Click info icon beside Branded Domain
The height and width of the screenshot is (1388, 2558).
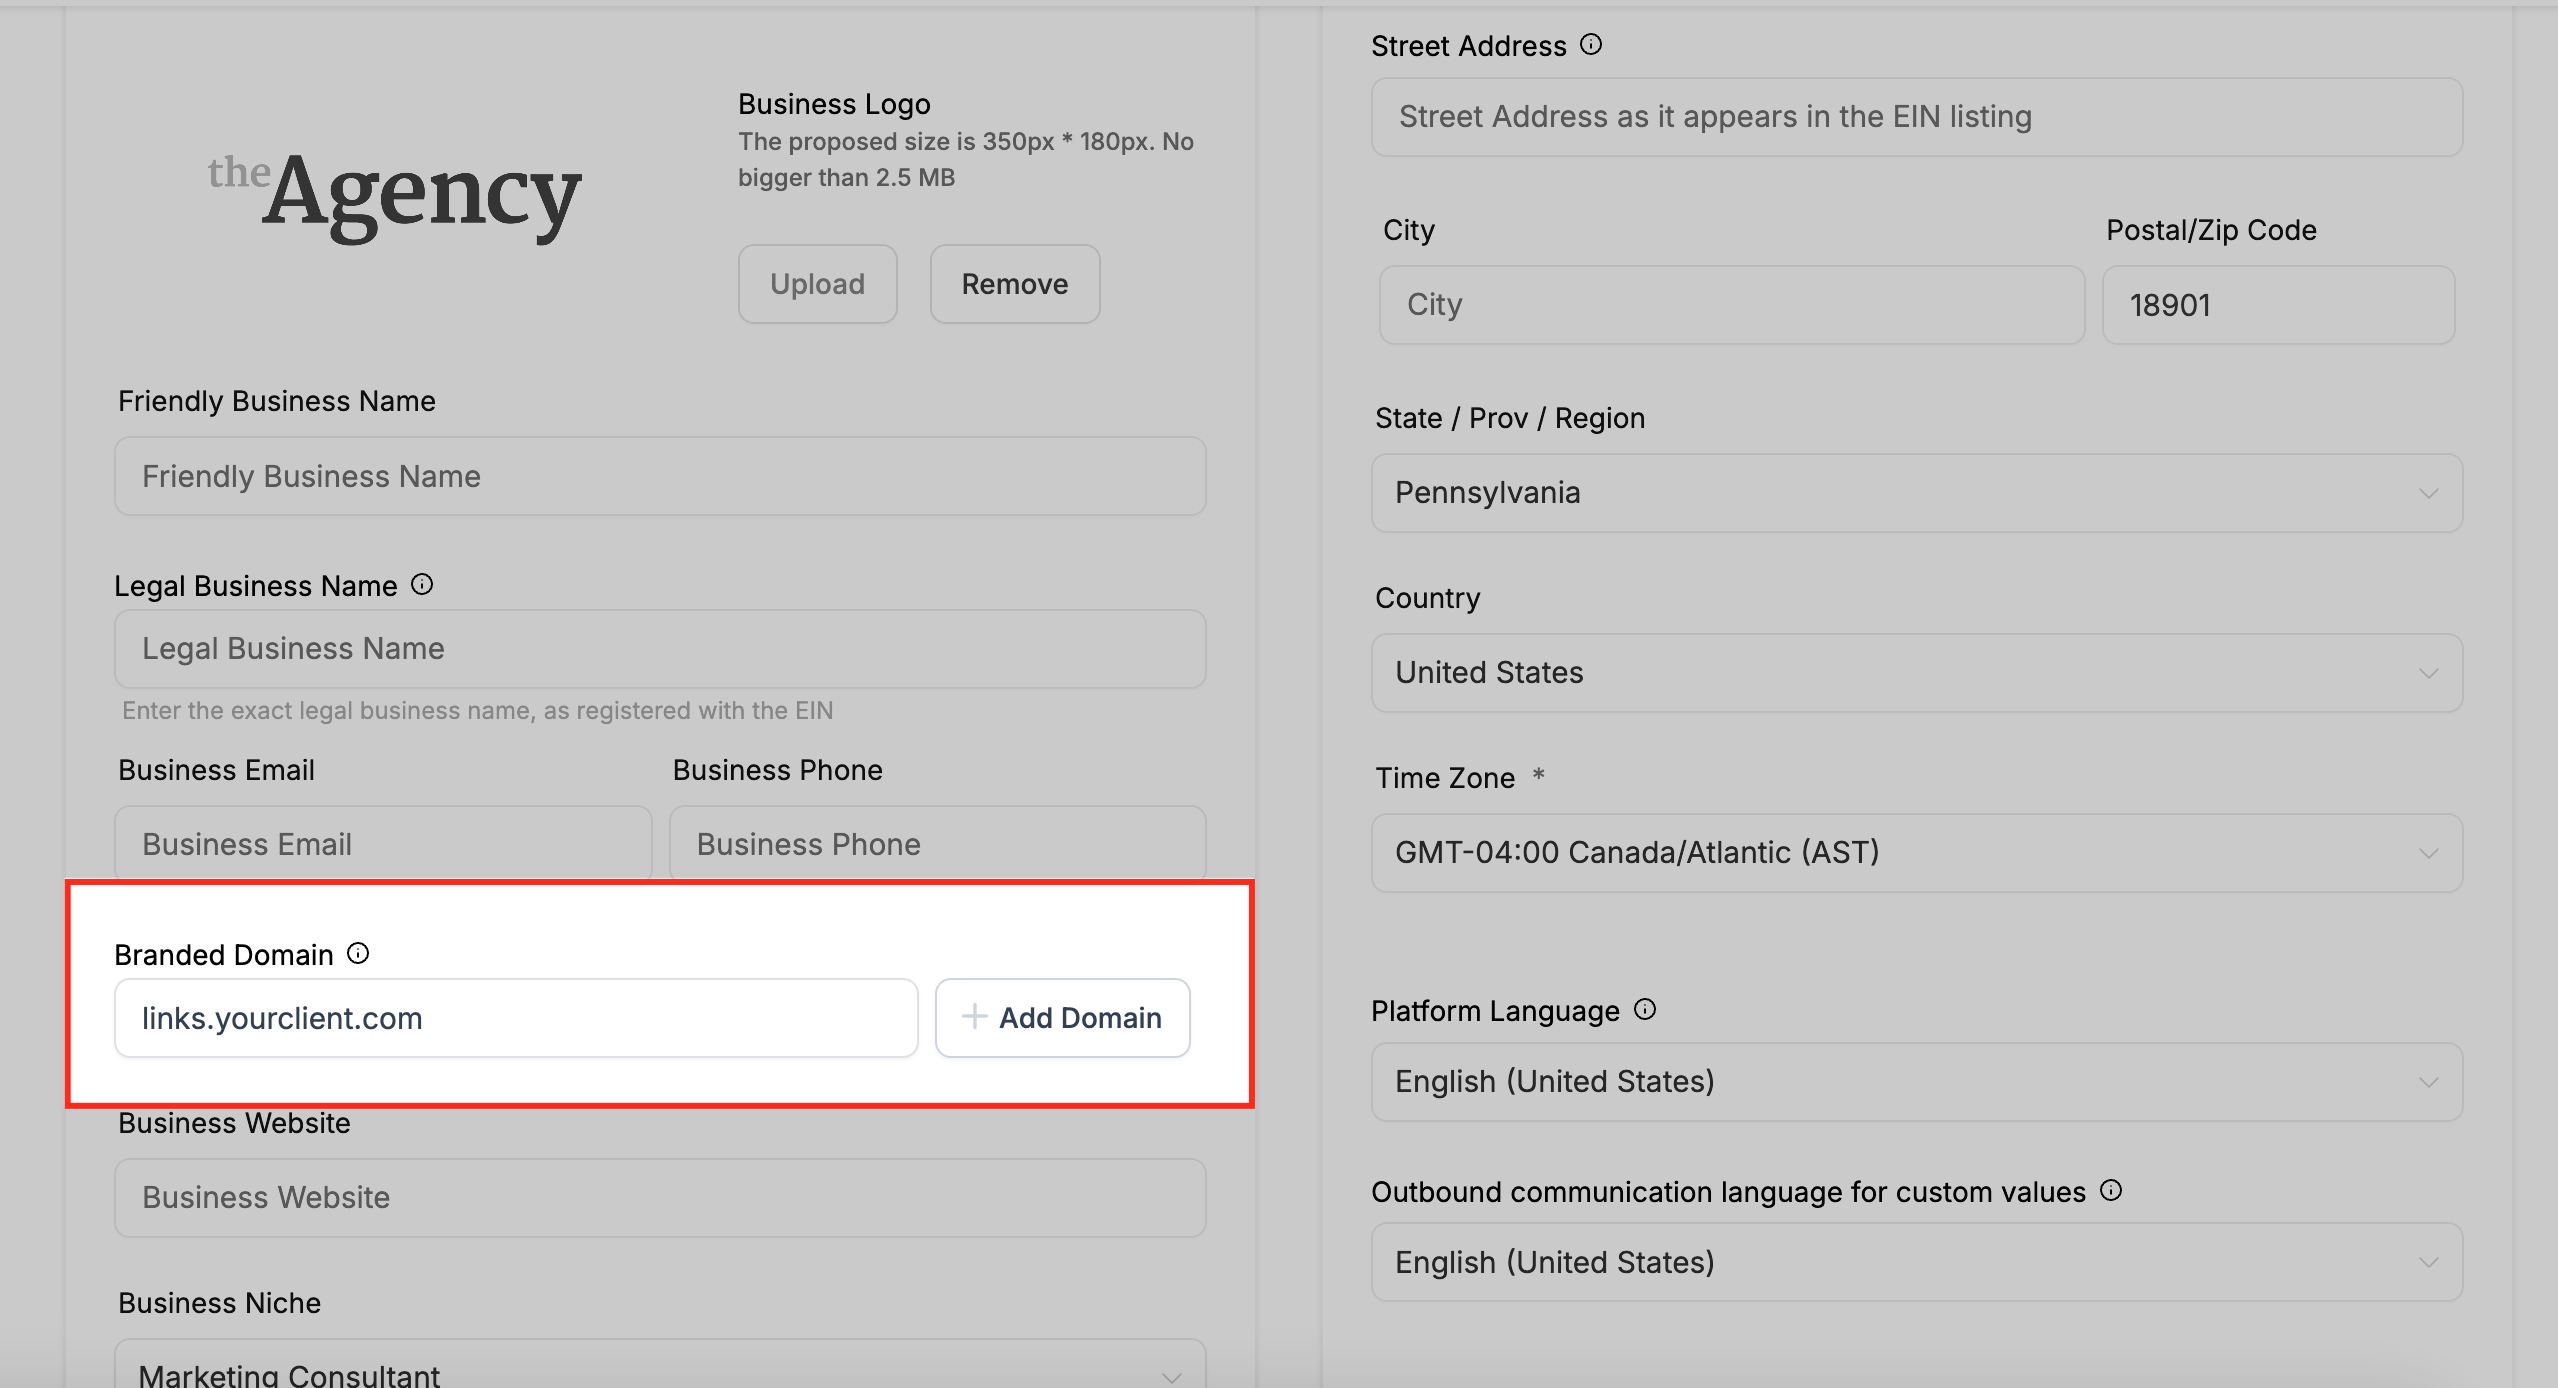point(358,954)
